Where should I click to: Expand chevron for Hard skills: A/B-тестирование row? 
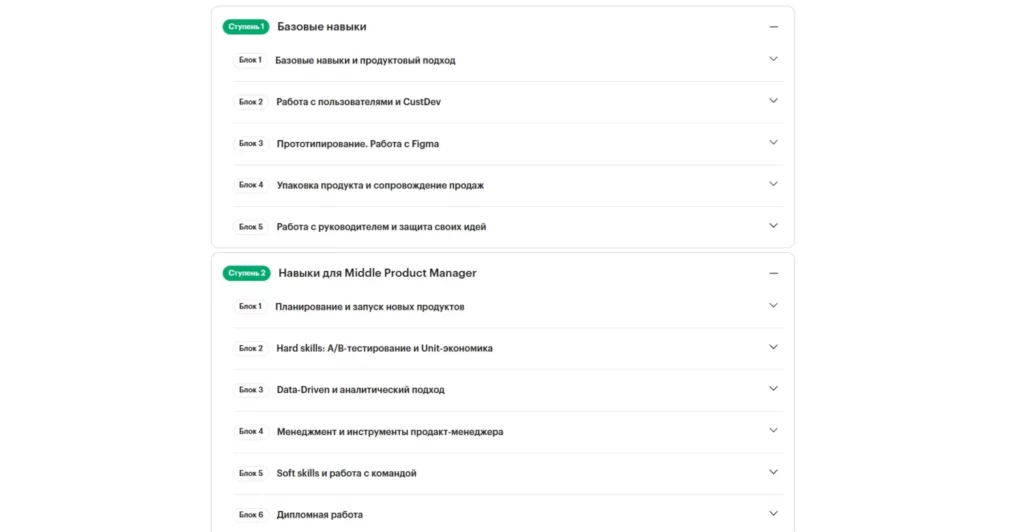[x=773, y=347]
